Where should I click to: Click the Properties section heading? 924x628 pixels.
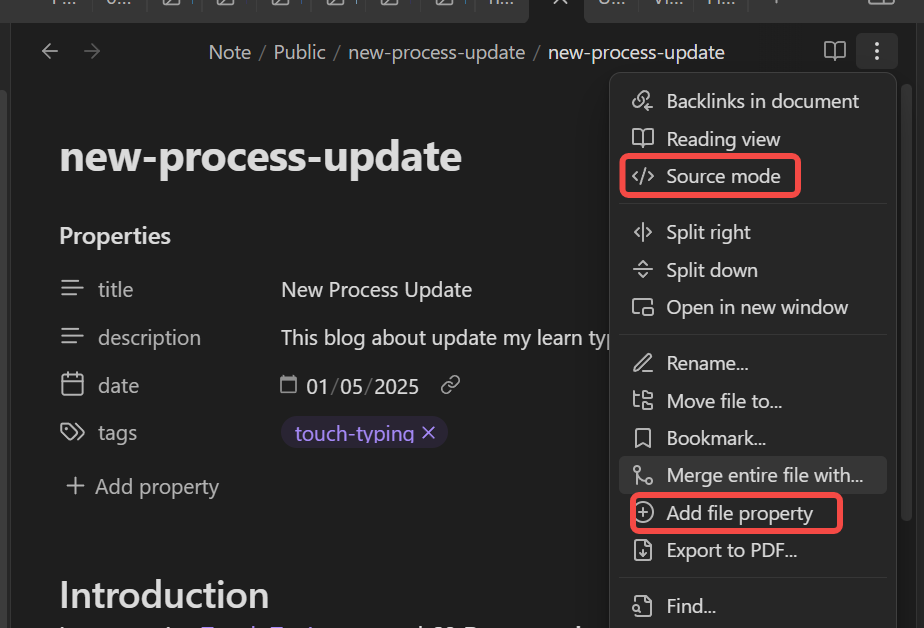[115, 236]
